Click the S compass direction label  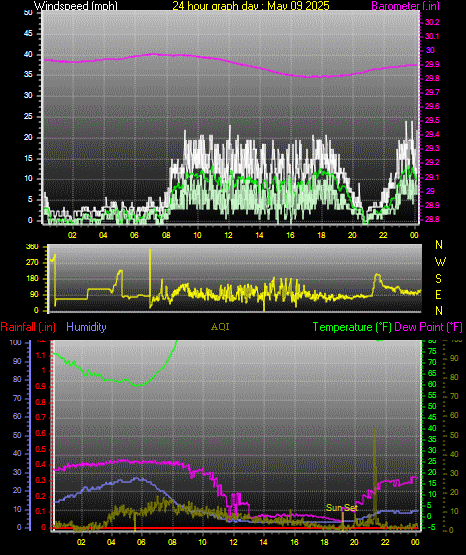click(x=438, y=279)
